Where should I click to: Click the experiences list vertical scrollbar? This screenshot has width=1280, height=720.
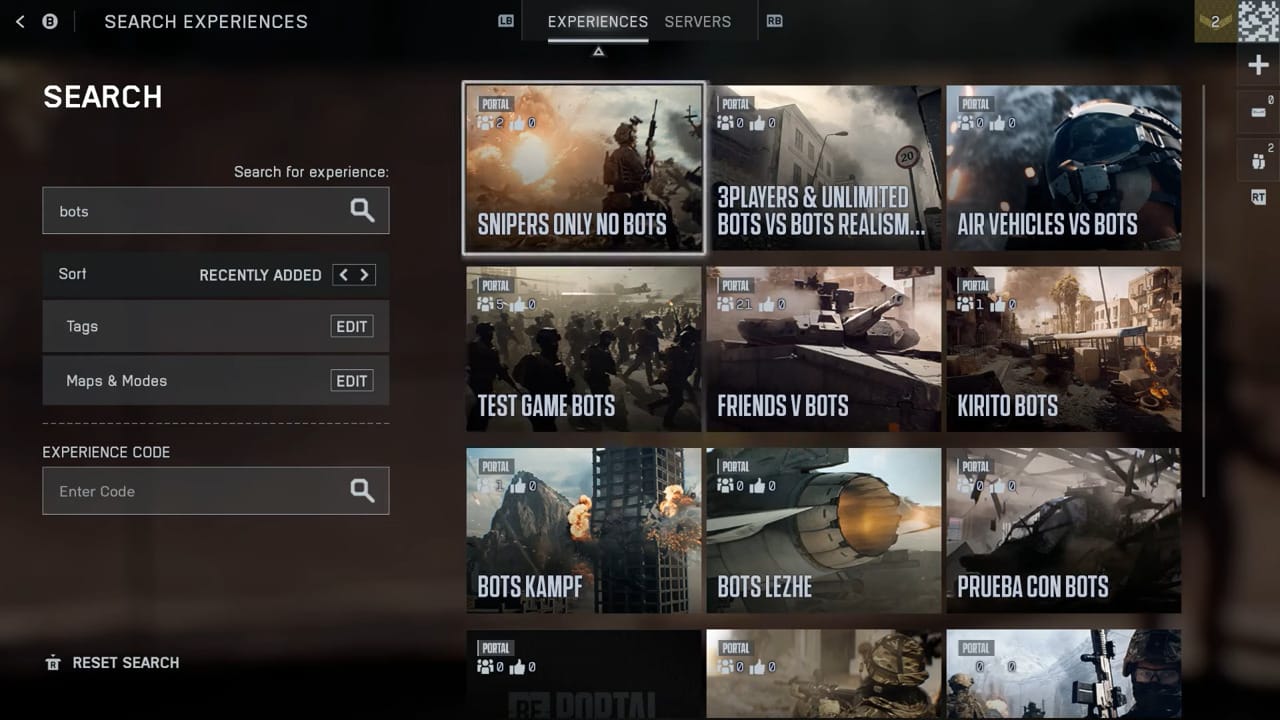click(x=1204, y=290)
